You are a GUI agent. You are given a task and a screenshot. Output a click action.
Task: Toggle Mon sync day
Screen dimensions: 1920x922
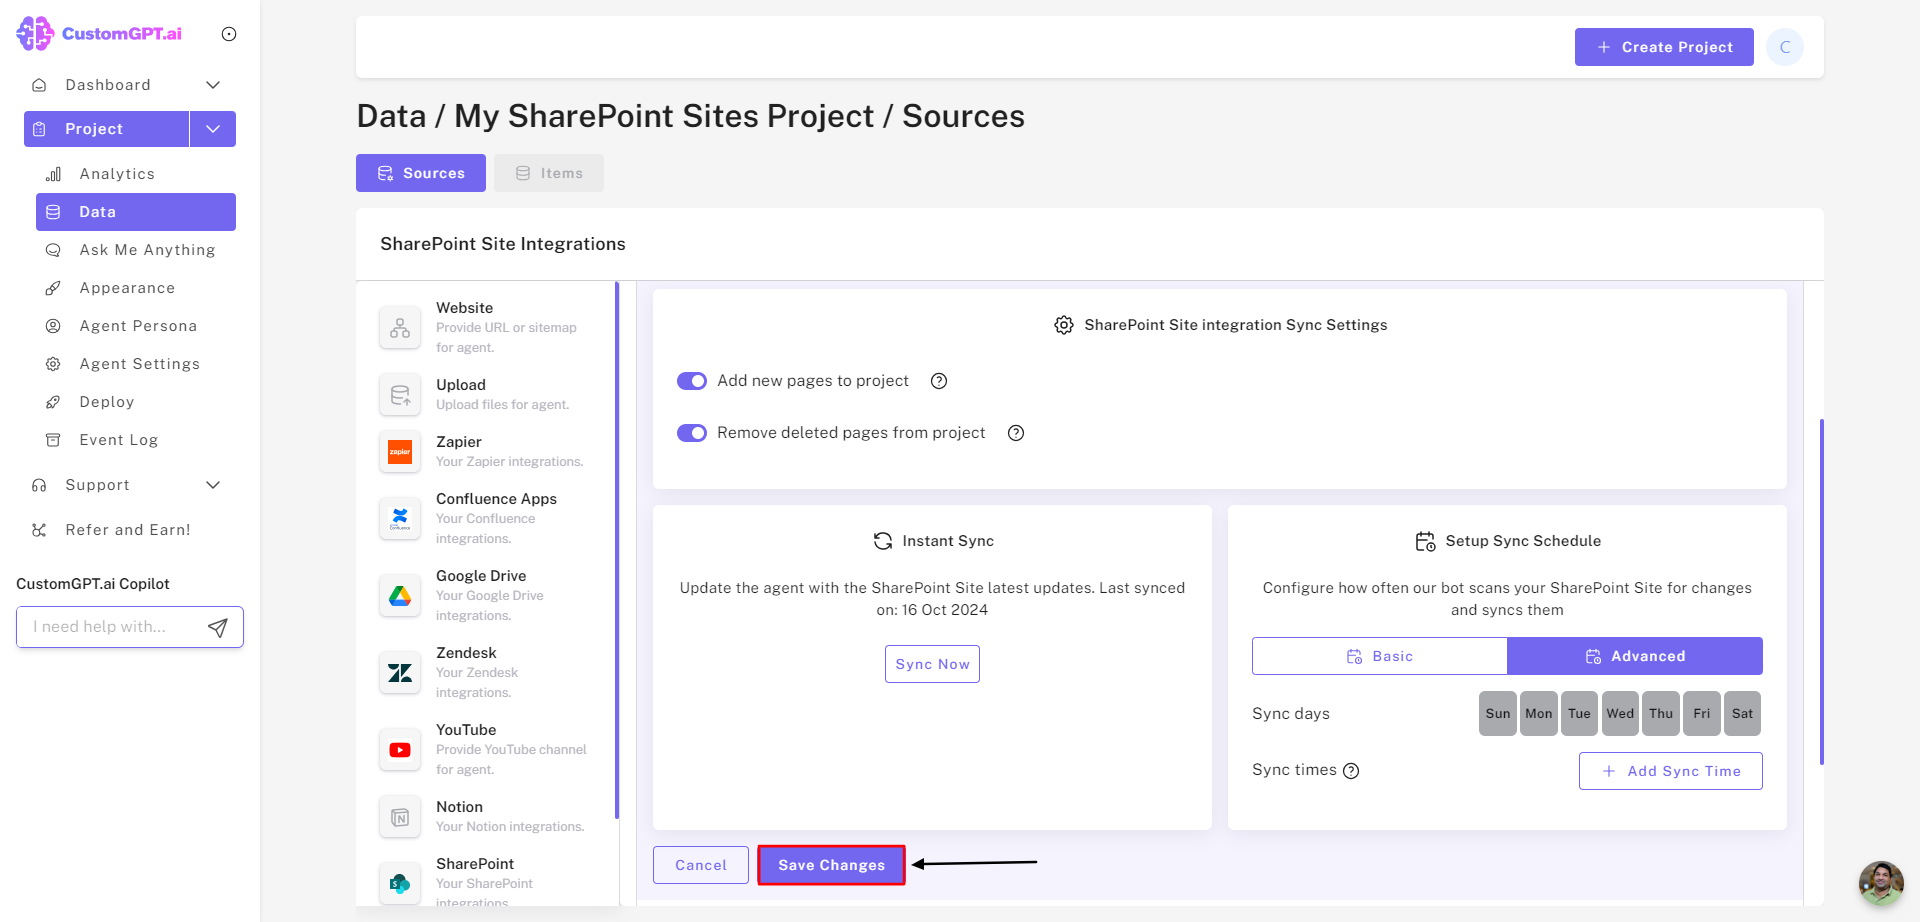click(x=1539, y=714)
